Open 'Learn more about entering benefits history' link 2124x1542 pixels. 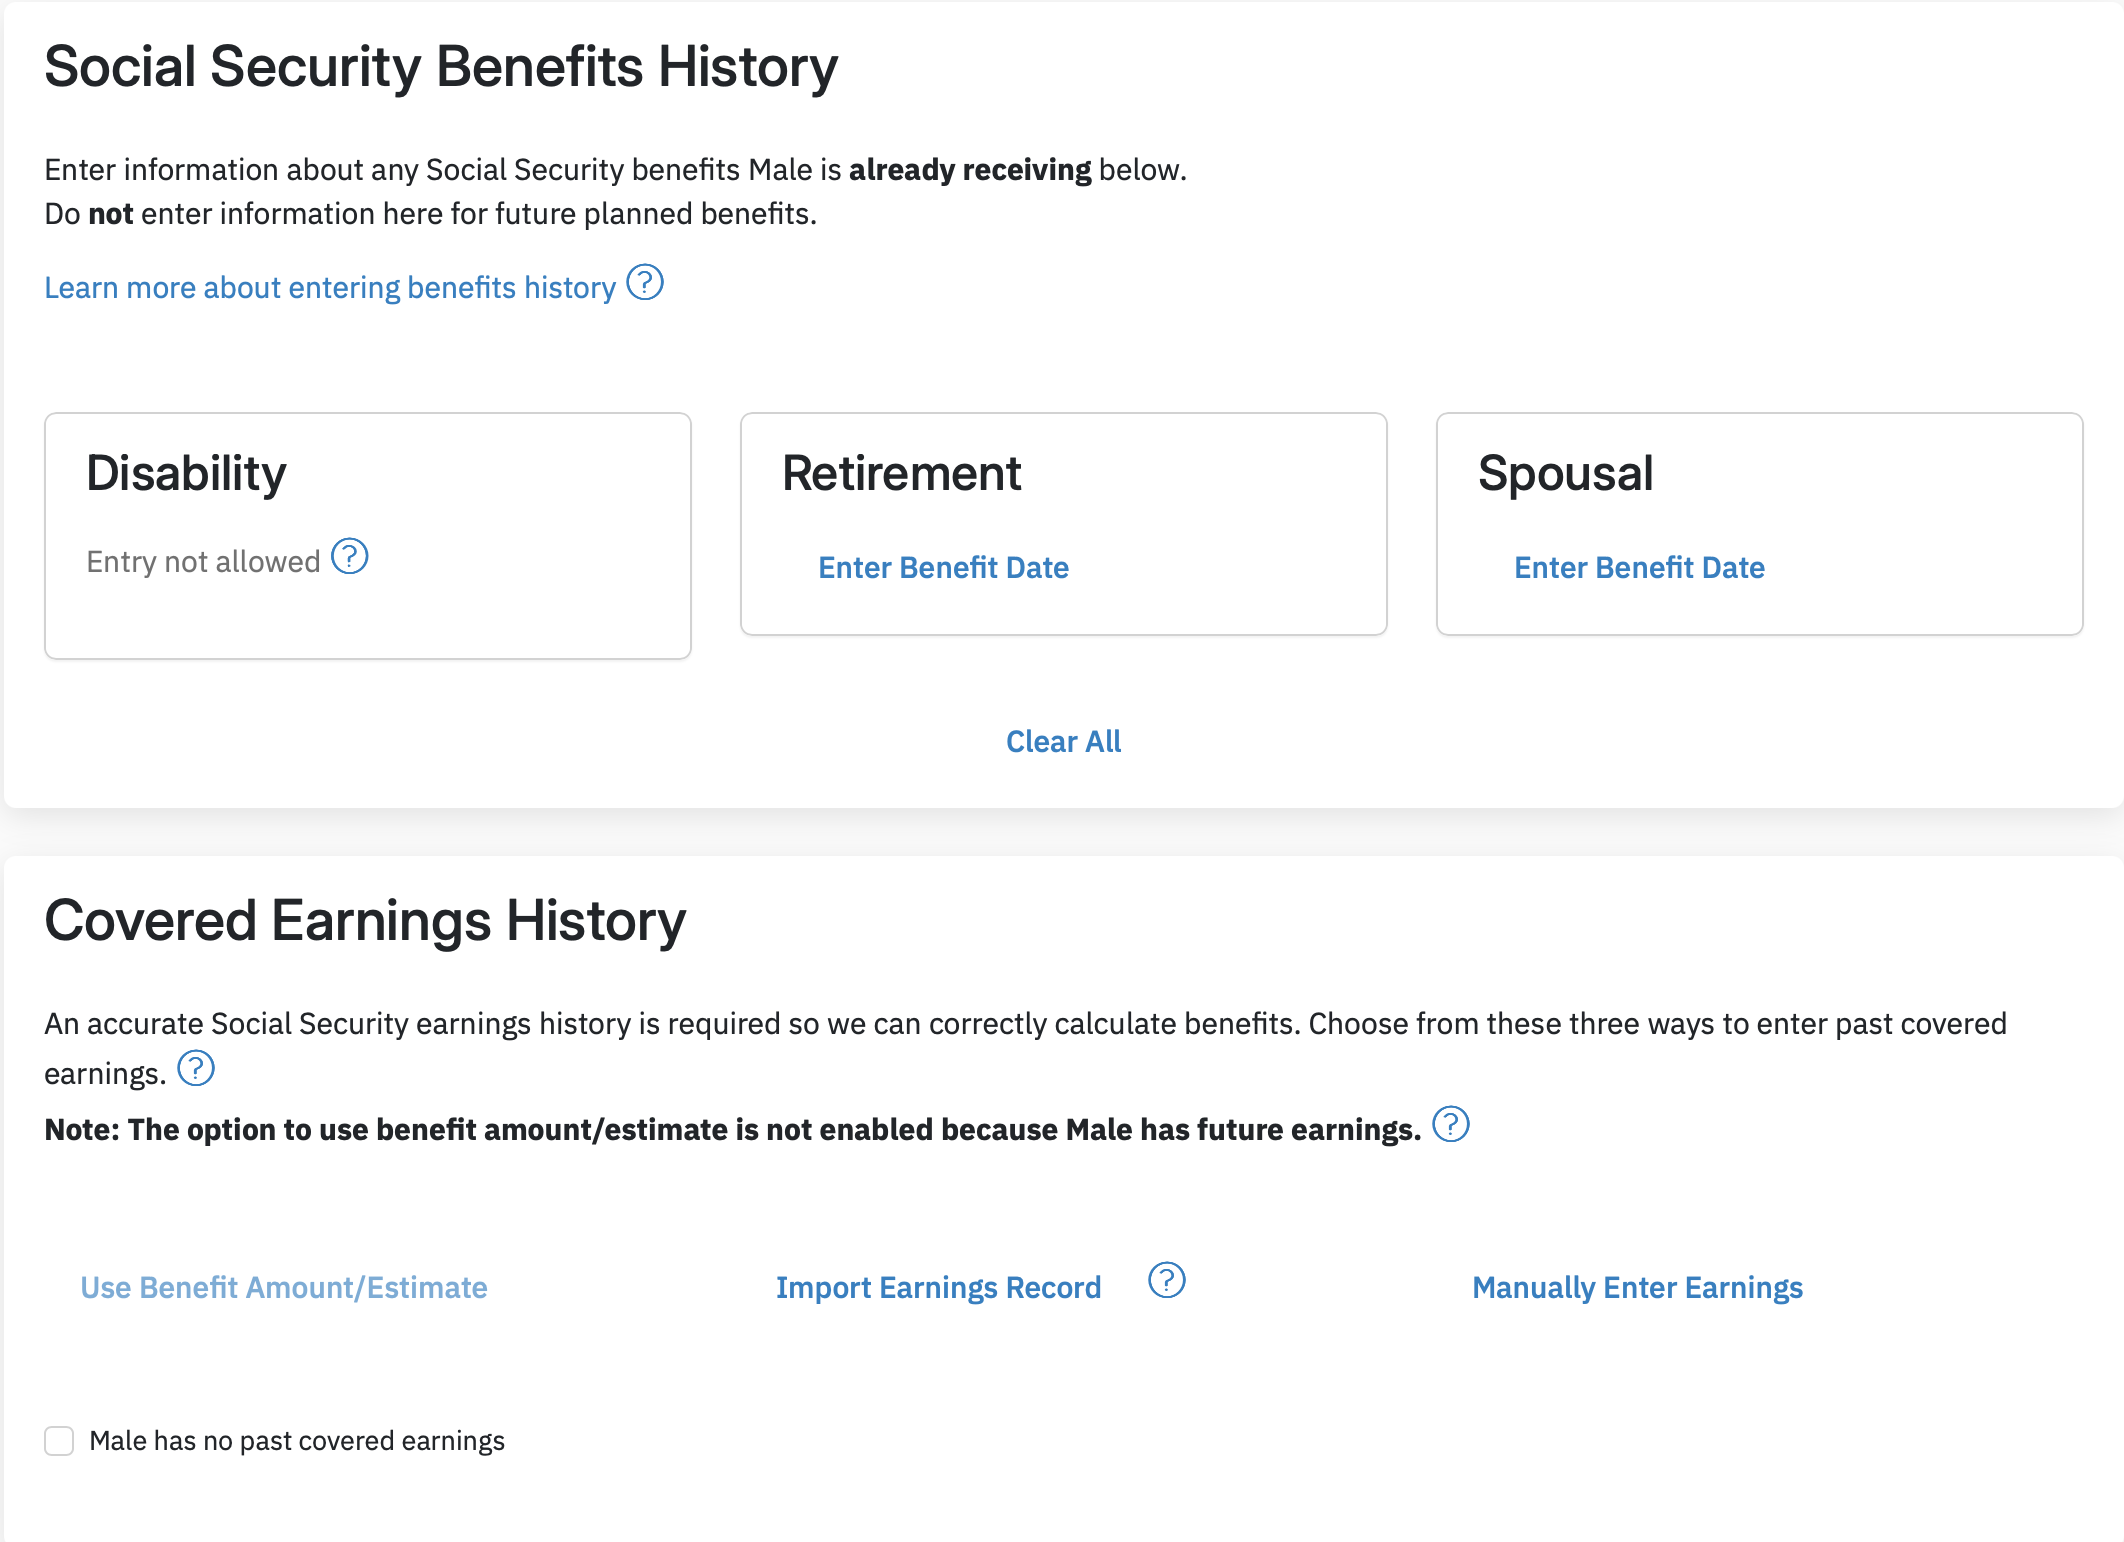[330, 288]
